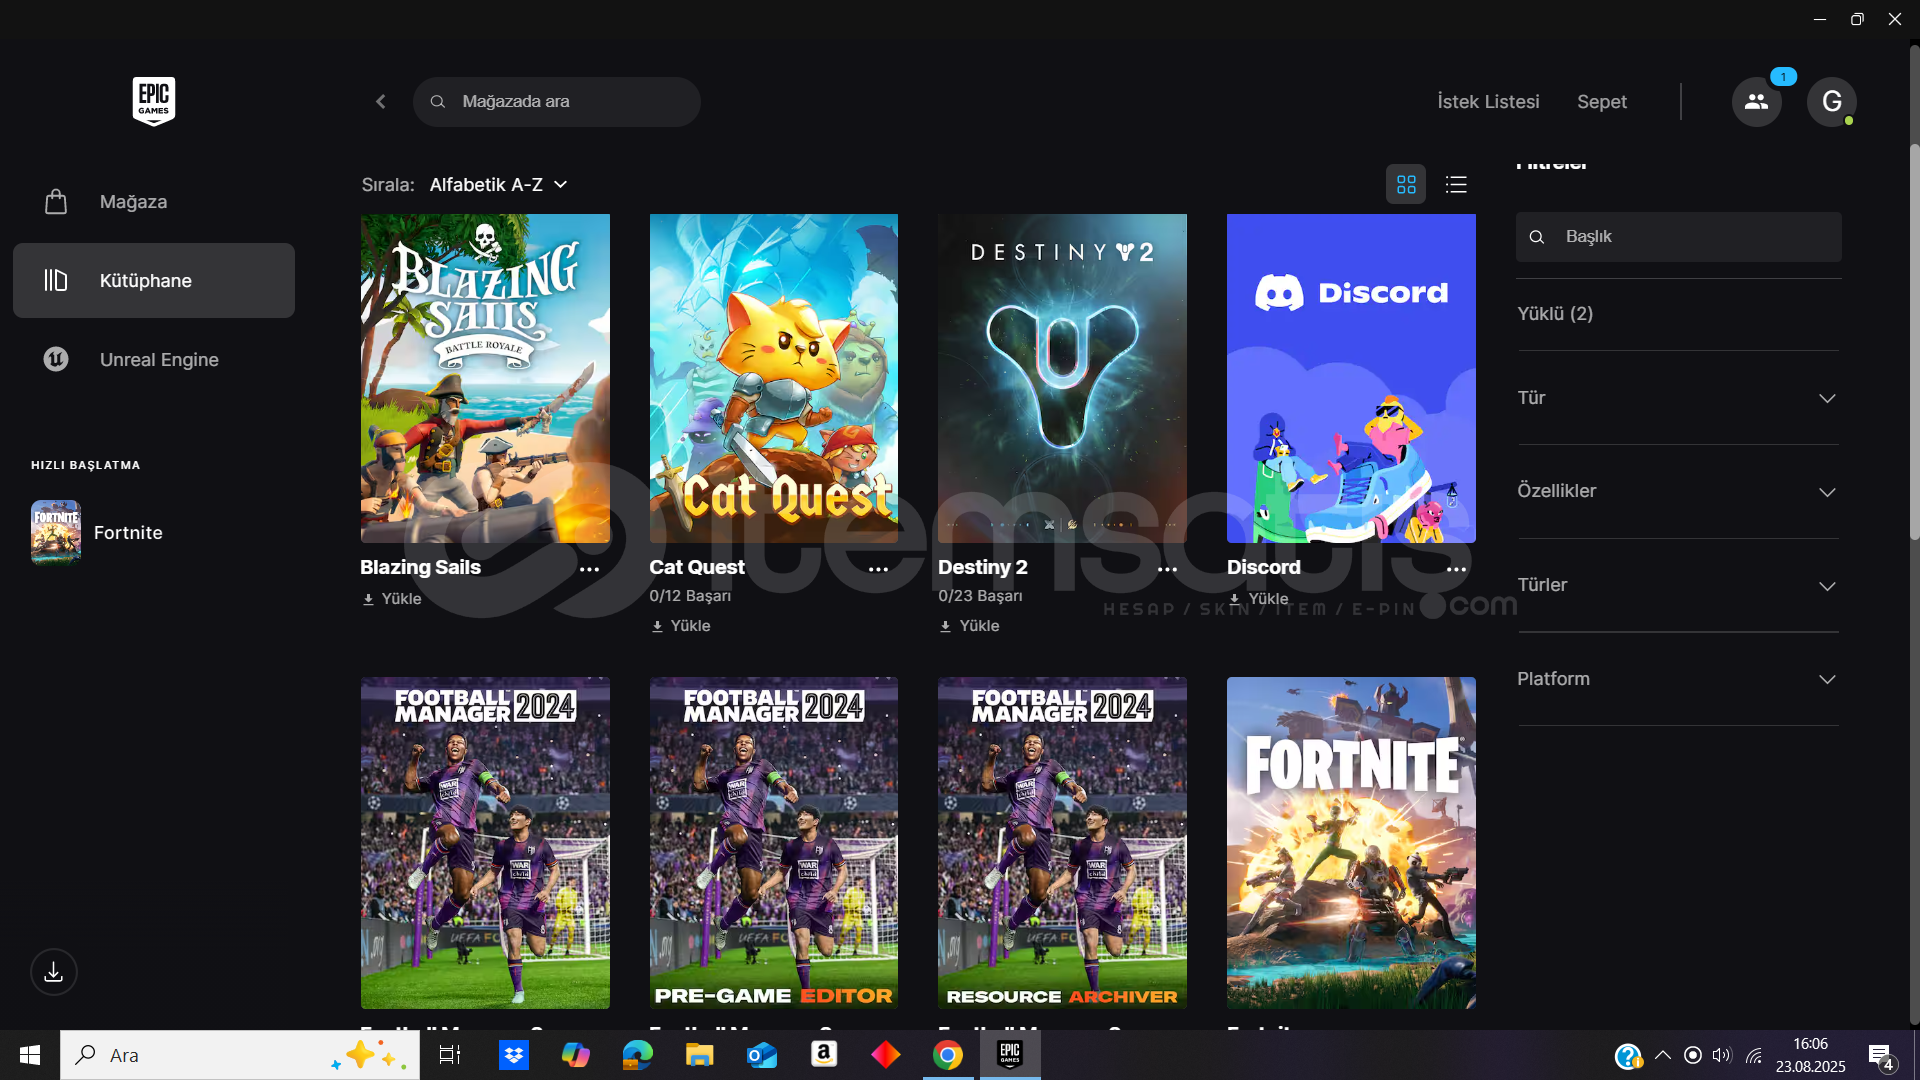Switch to list view layout
The width and height of the screenshot is (1920, 1080).
[x=1456, y=185]
